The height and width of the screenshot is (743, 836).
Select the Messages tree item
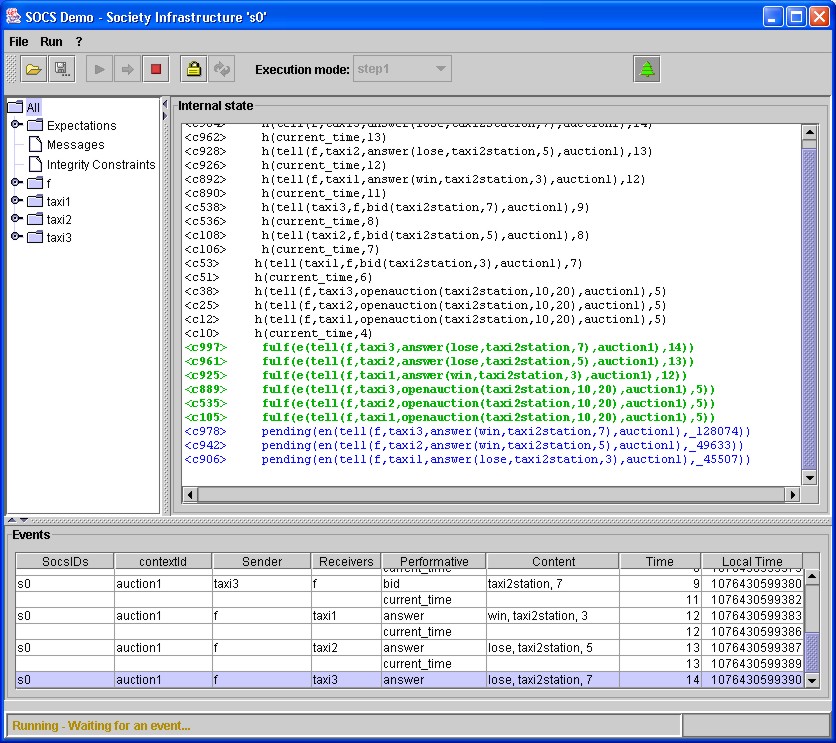[x=75, y=145]
